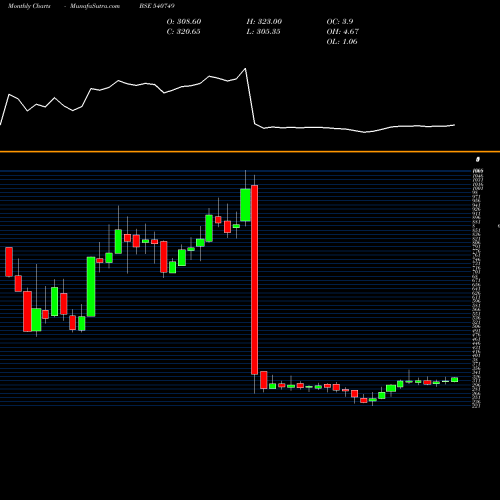Click the peak of the white line chart
This screenshot has width=500, height=500.
(x=245, y=69)
